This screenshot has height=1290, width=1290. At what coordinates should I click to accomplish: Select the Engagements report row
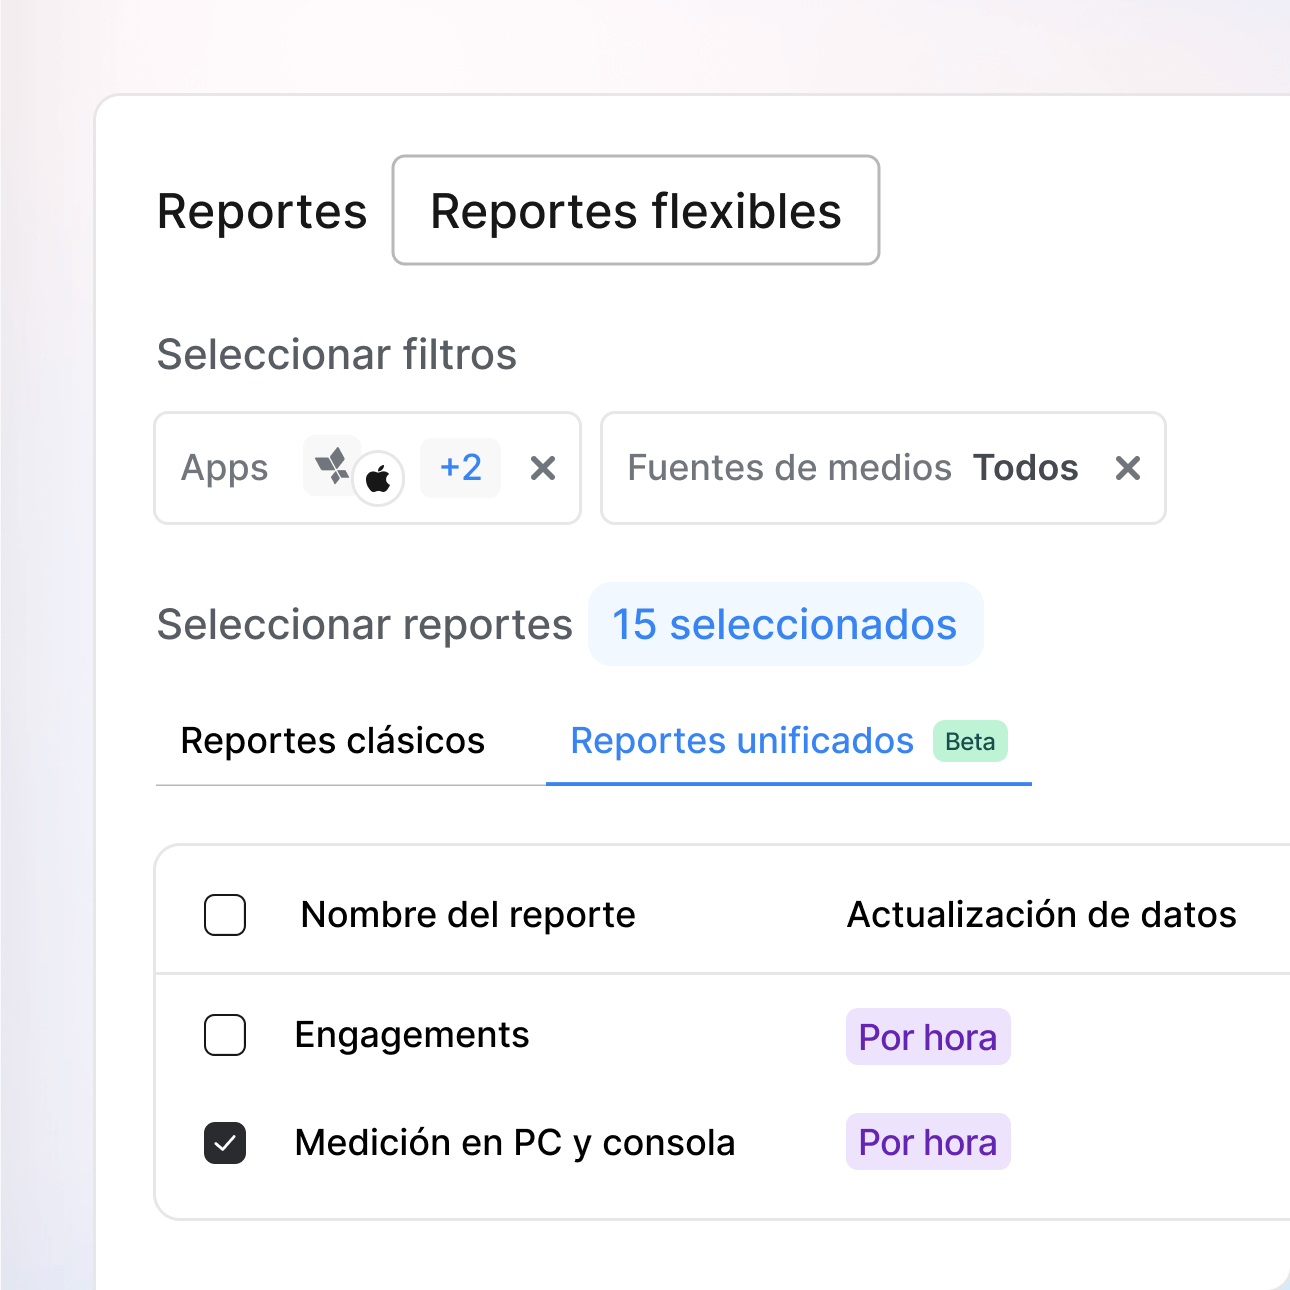click(412, 1036)
